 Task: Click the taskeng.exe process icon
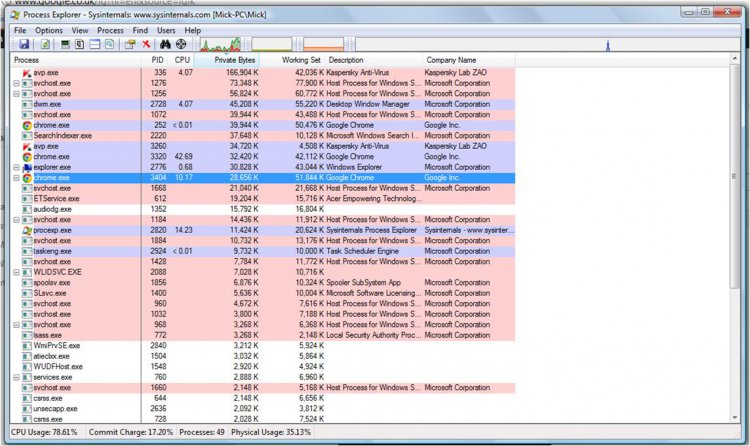tap(27, 251)
